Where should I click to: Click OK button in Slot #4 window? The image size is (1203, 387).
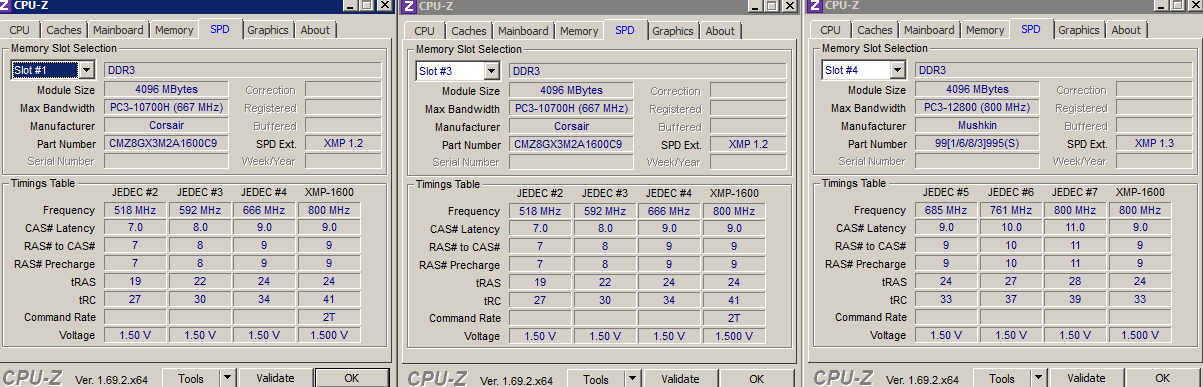(x=1162, y=378)
